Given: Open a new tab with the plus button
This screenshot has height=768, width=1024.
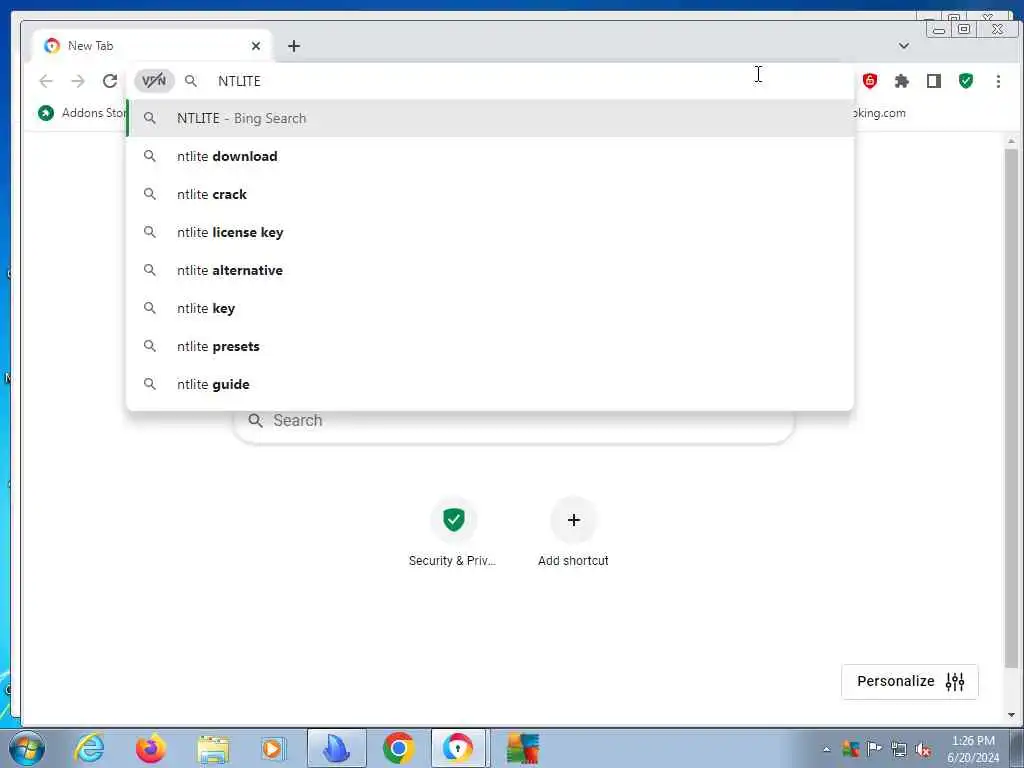Looking at the screenshot, I should pyautogui.click(x=294, y=46).
